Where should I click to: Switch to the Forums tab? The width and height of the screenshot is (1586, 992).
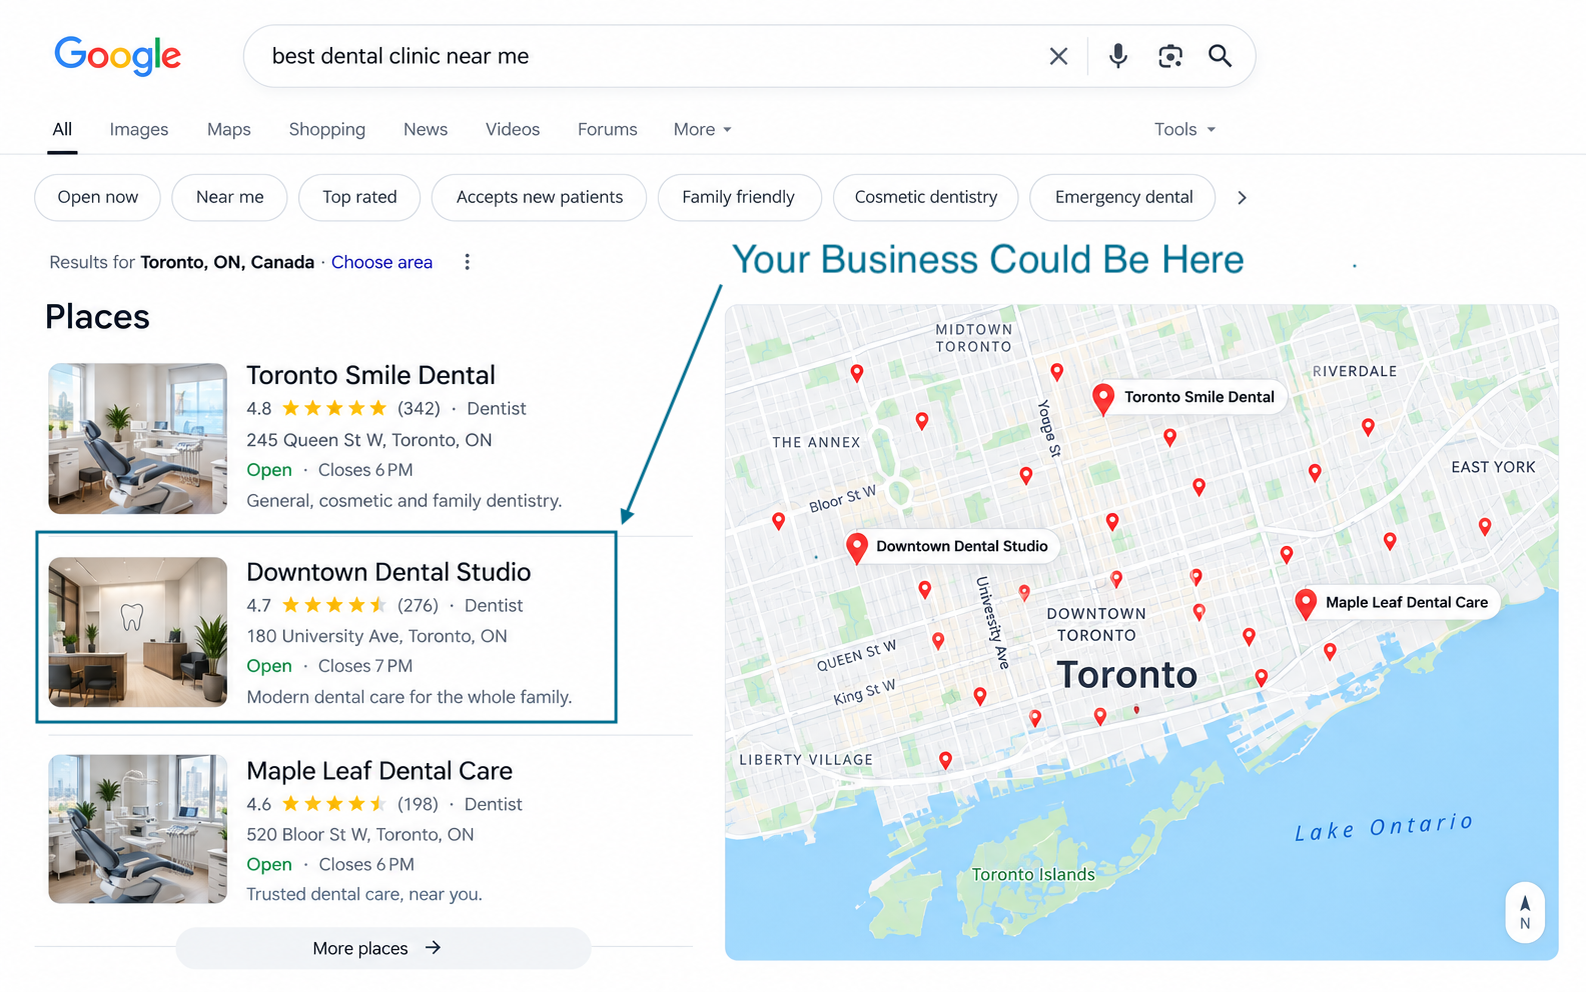tap(607, 129)
